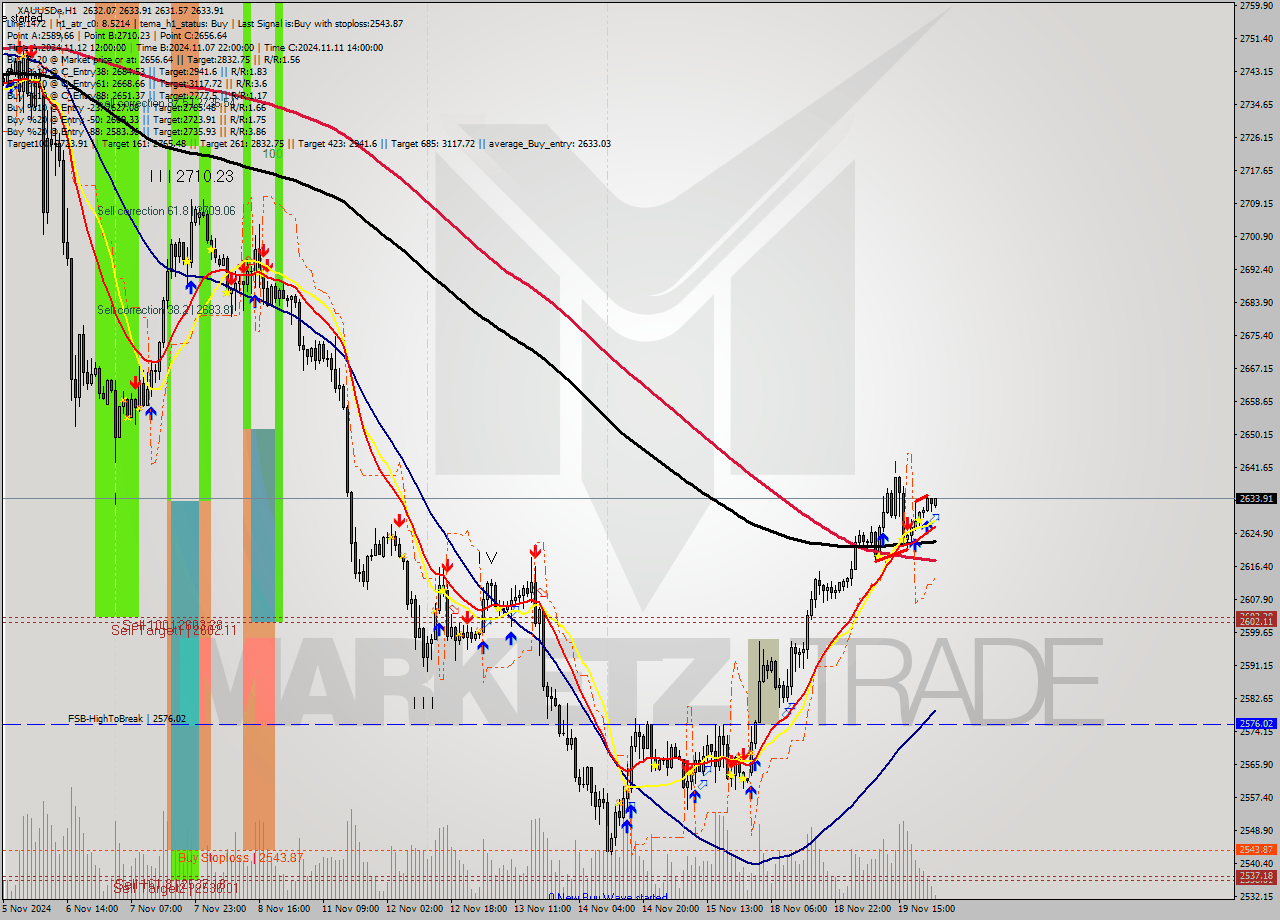This screenshot has width=1280, height=920.
Task: Click the 2667.16 price axis label
Action: (x=1255, y=368)
